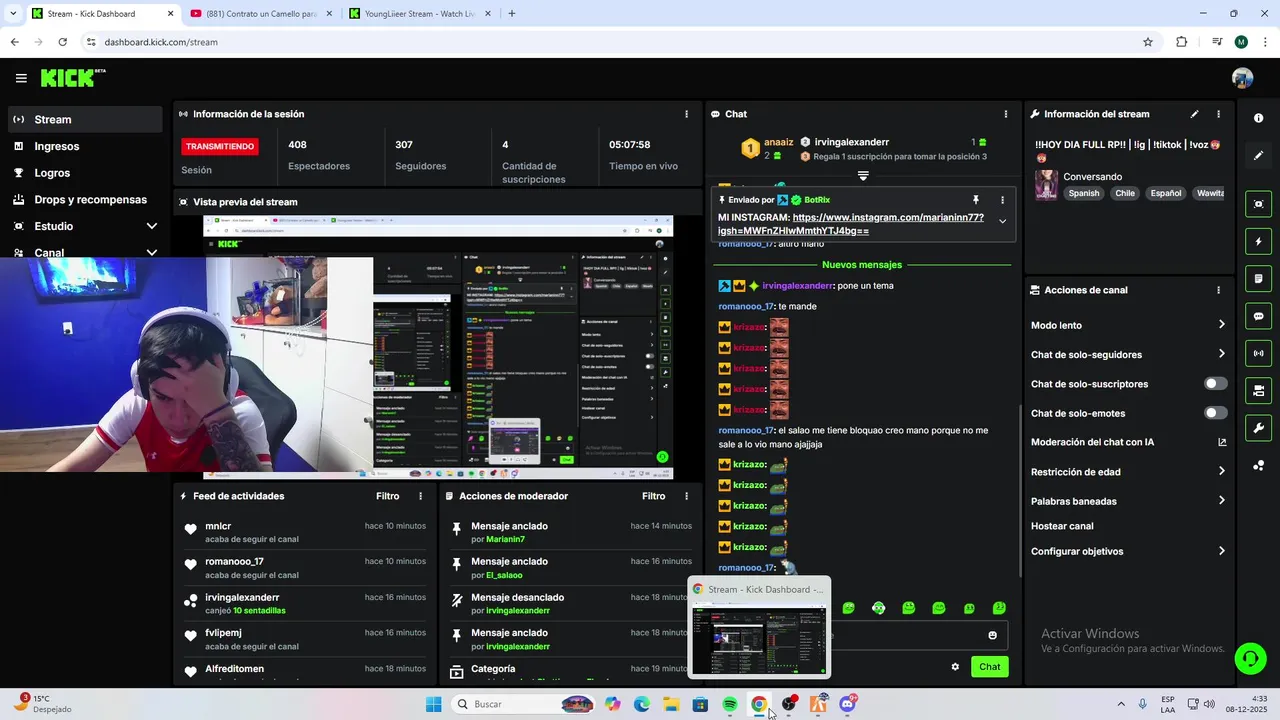Open the Windows Start menu
Image resolution: width=1280 pixels, height=720 pixels.
tap(434, 704)
